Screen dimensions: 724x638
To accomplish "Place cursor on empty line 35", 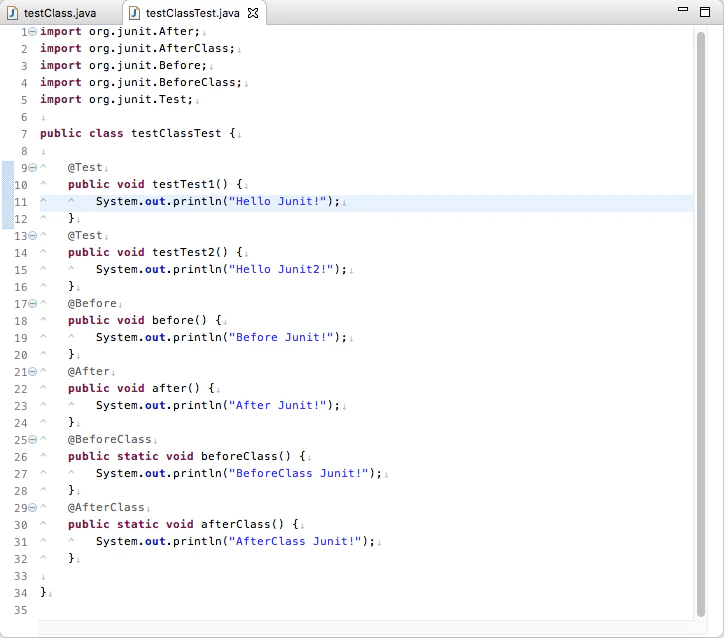I will pos(365,610).
